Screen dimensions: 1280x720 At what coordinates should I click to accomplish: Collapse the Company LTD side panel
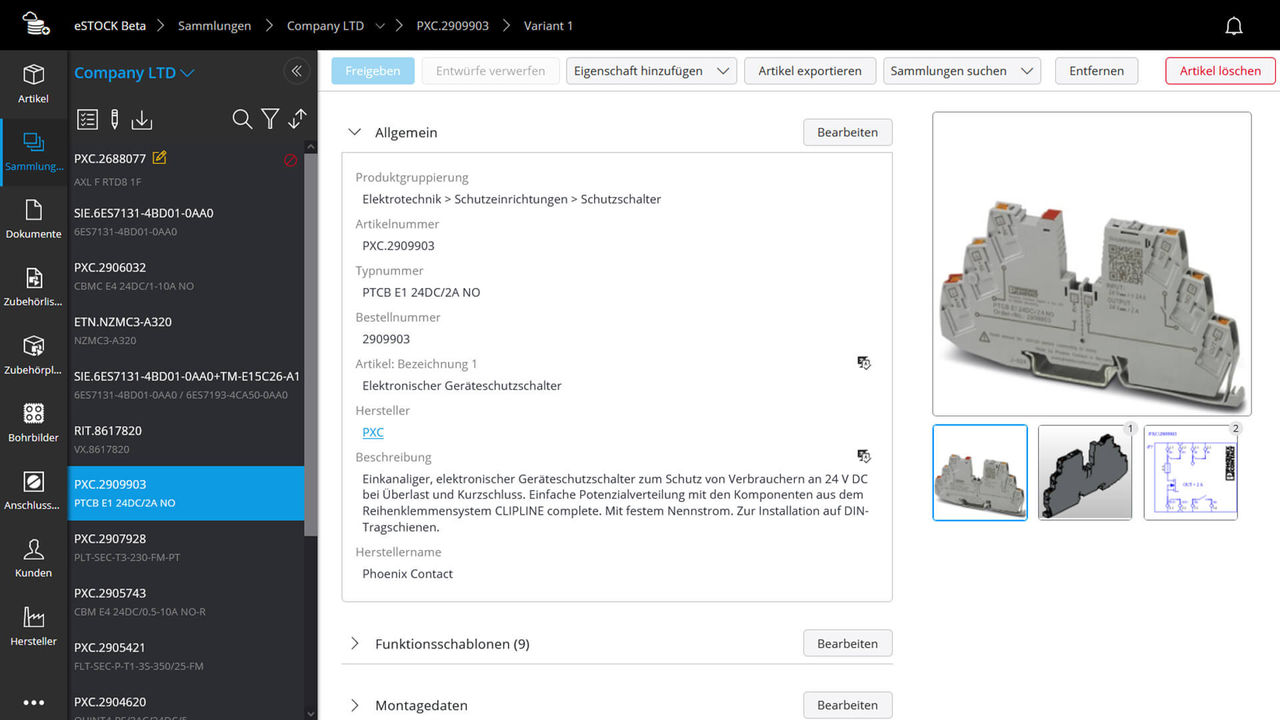(296, 71)
